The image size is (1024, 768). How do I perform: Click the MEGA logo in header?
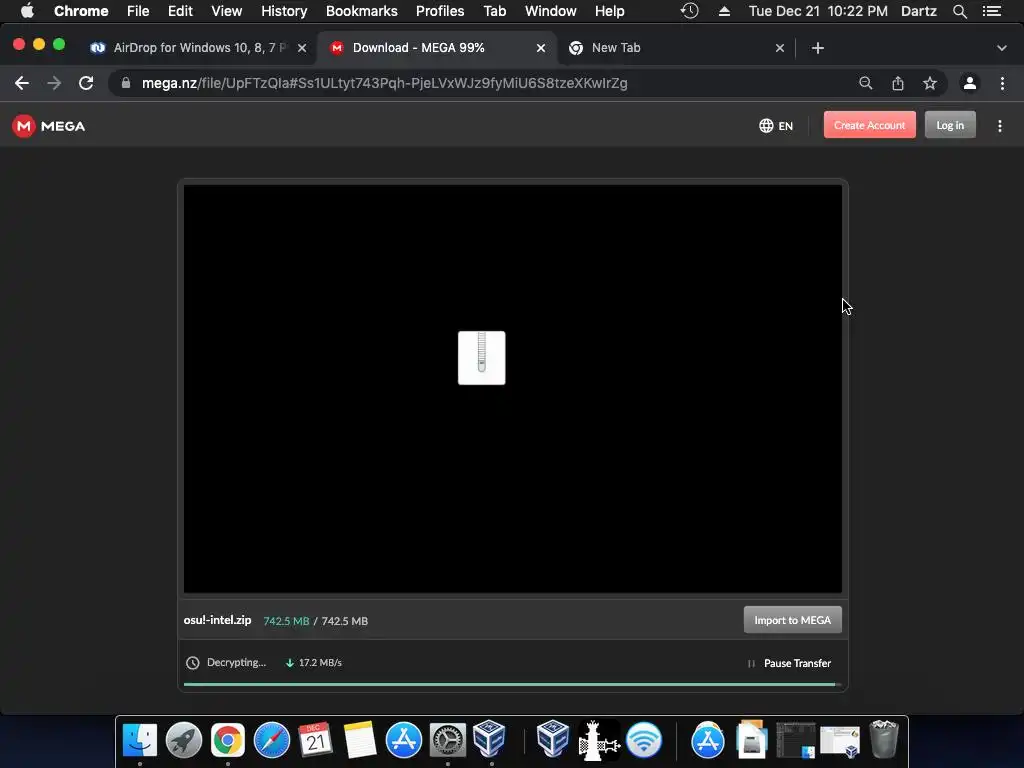(49, 126)
